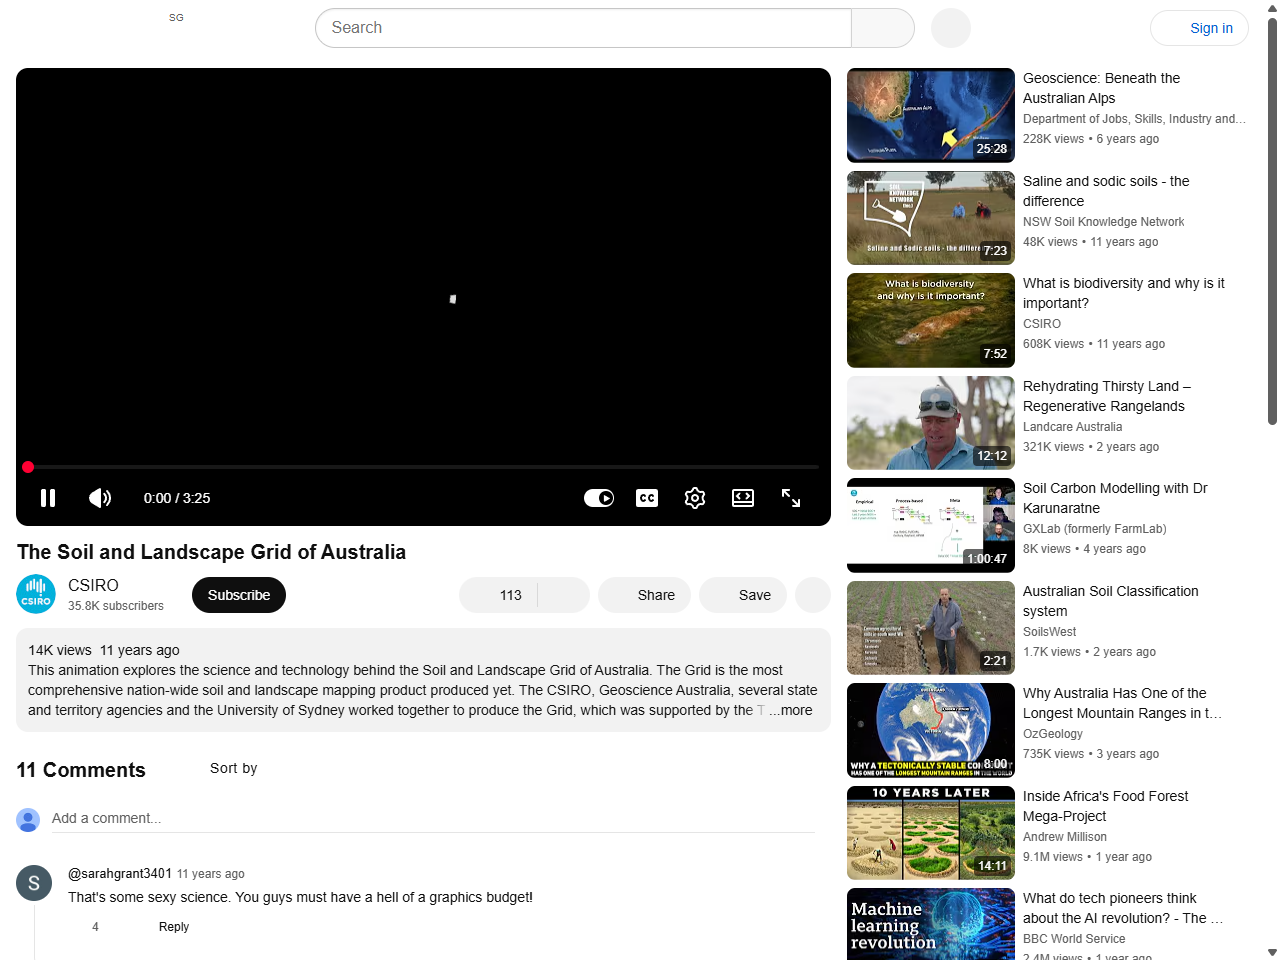Screen dimensions: 1280x960
Task: Enter full screen mode
Action: 791,498
